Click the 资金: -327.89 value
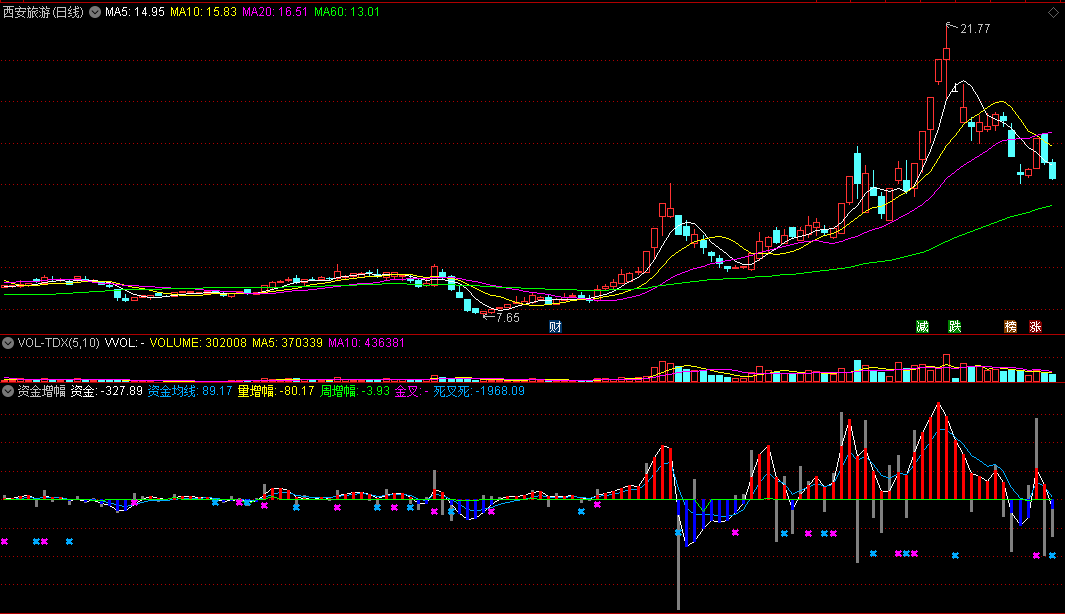Screen dimensions: 1065x614 [107, 391]
